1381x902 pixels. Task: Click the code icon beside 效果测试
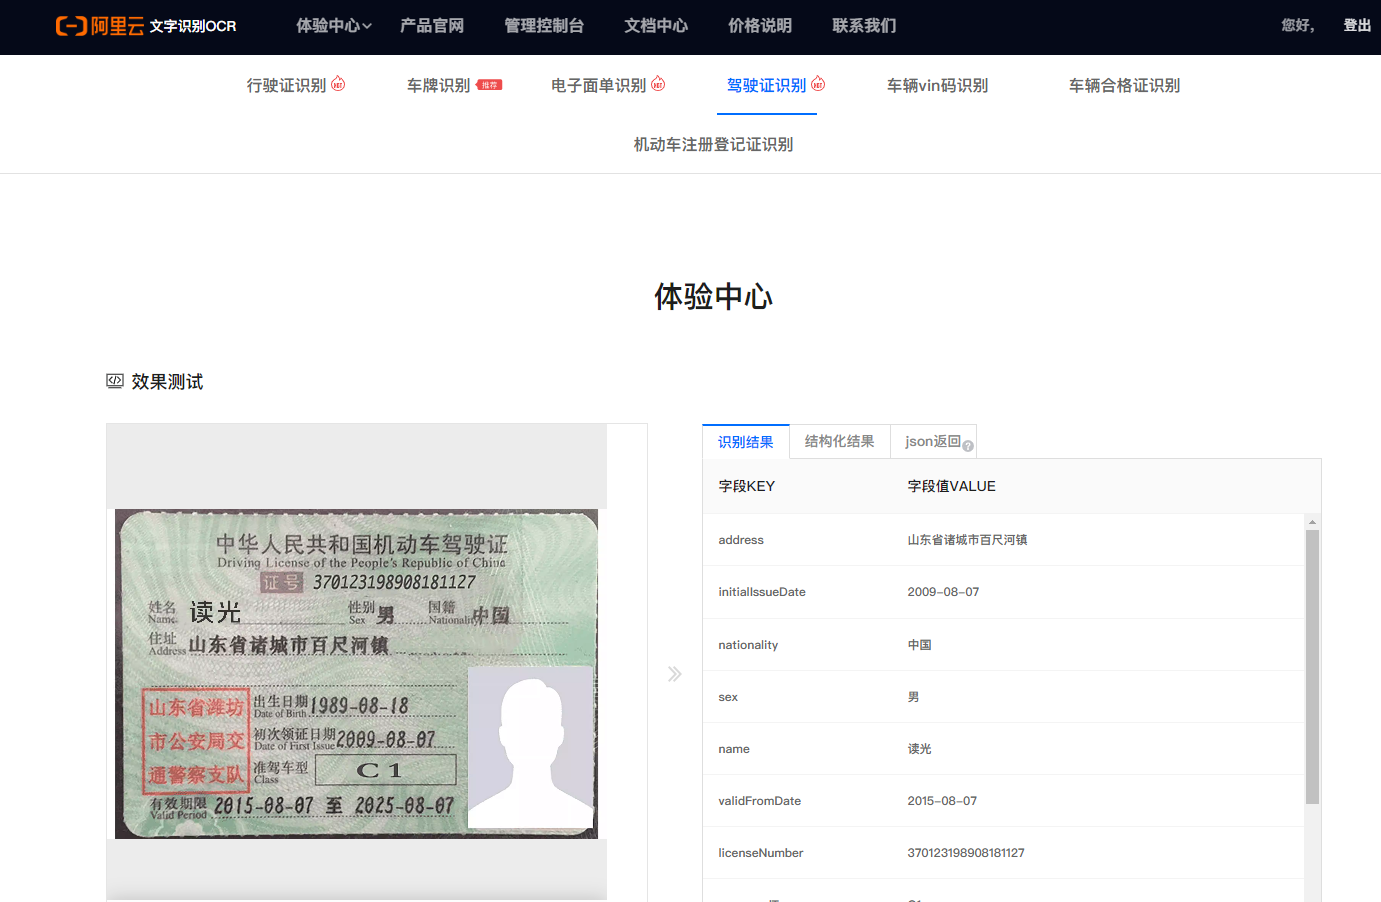(115, 381)
